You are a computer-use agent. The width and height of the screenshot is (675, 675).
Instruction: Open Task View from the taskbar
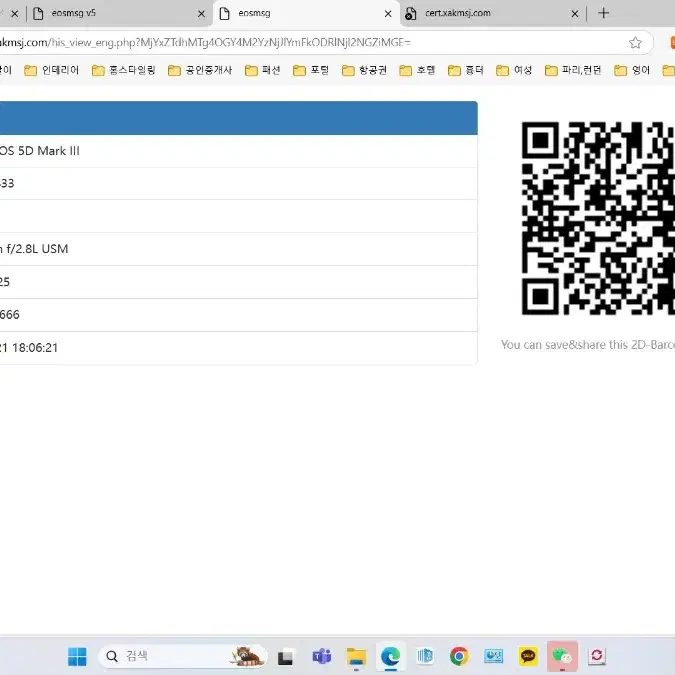[x=285, y=657]
